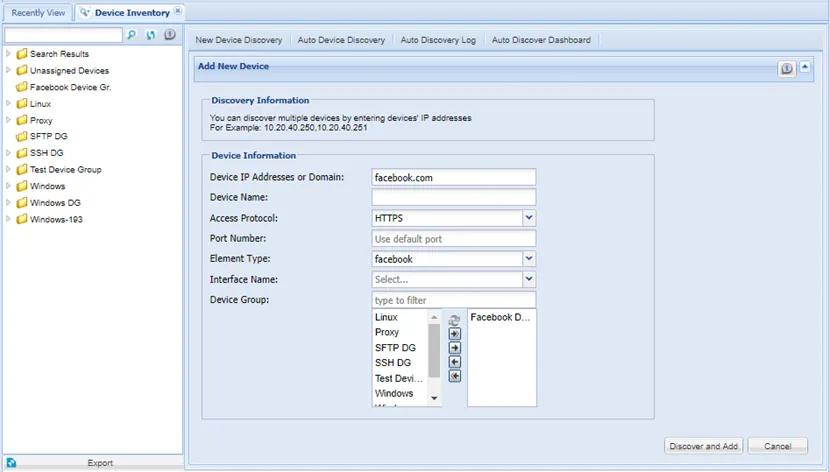Screen dimensions: 830x472
Task: Move all device groups to the selected list
Action: pos(455,334)
